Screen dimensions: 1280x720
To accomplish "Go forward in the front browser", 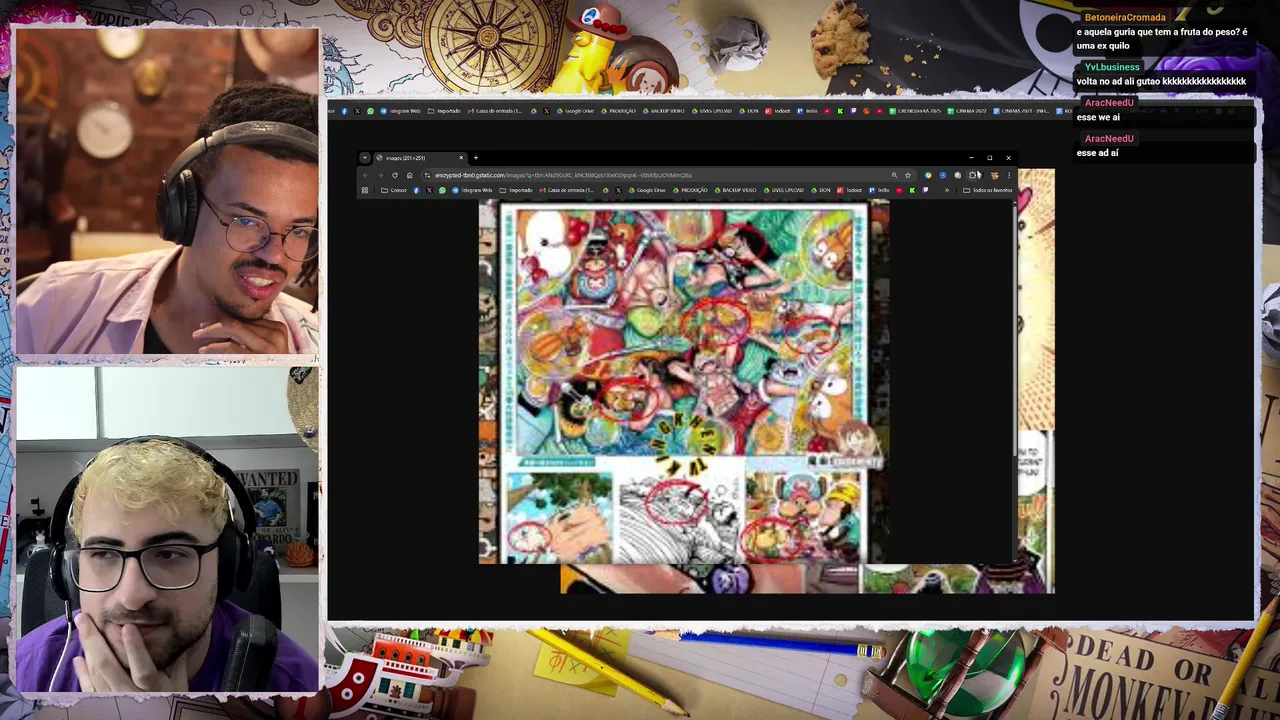I will point(380,175).
